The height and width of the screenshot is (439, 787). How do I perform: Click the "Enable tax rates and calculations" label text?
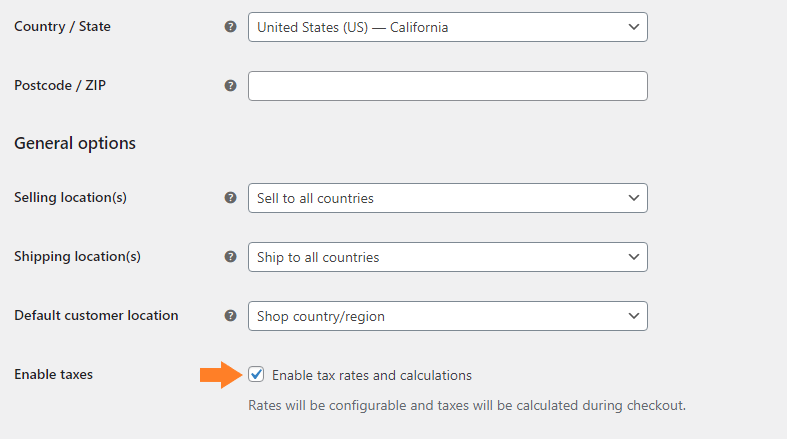click(x=371, y=376)
